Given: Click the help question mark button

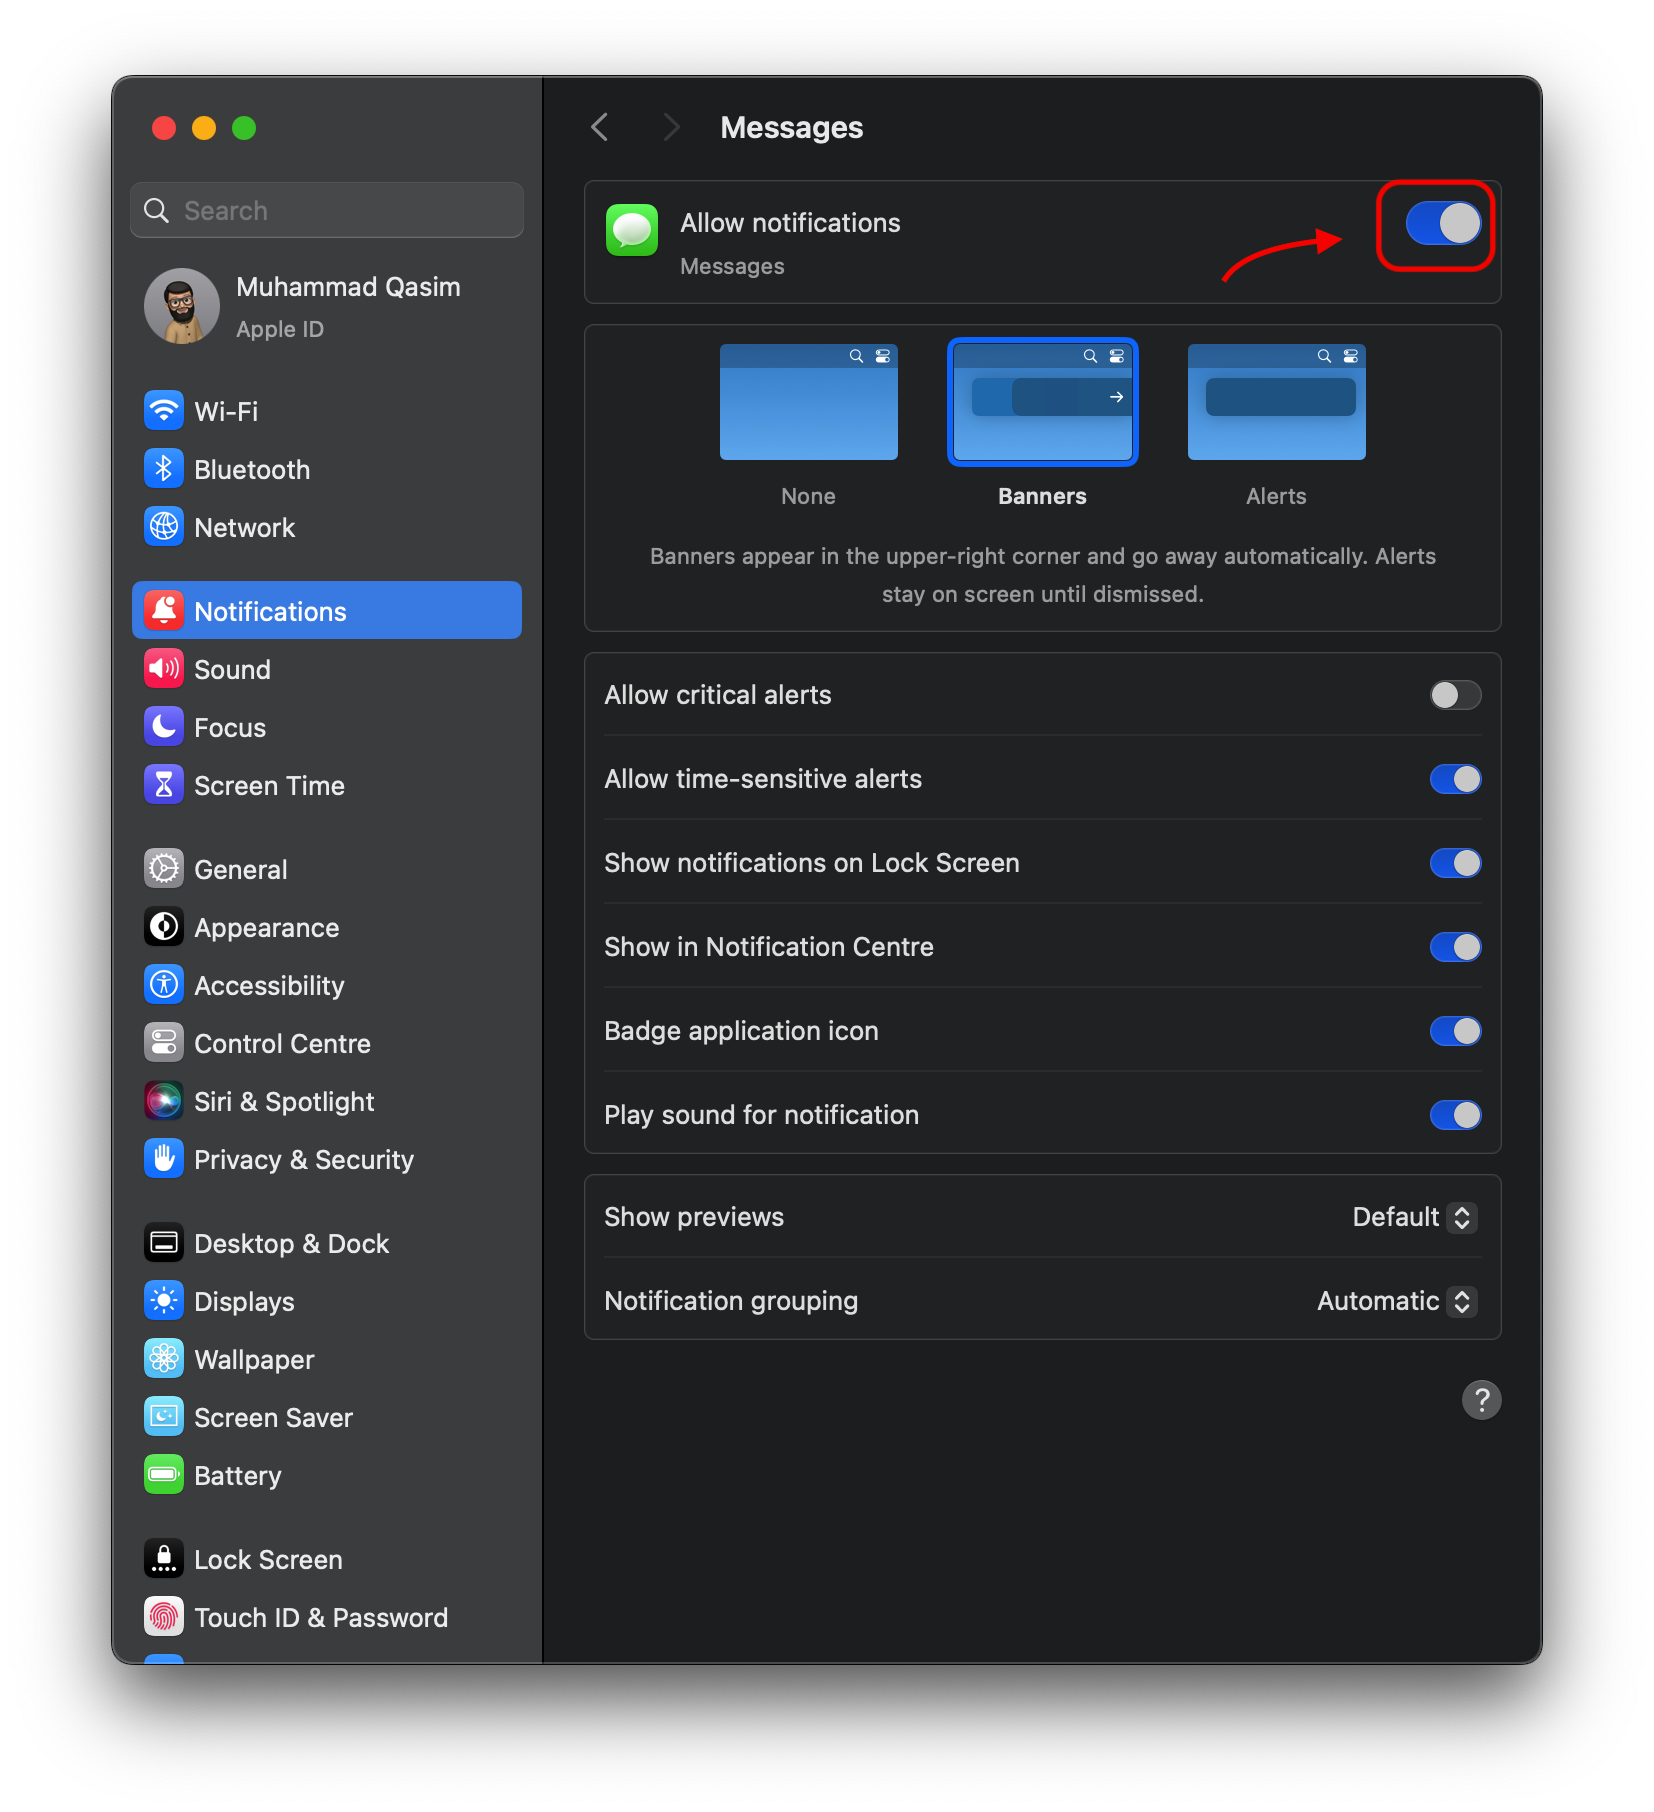Looking at the screenshot, I should coord(1482,1400).
